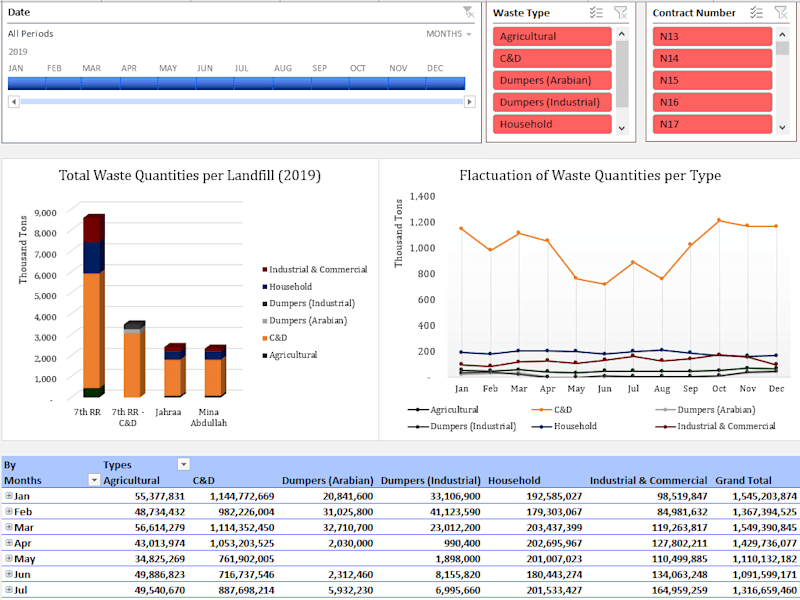Expand the Jan row

[9, 495]
